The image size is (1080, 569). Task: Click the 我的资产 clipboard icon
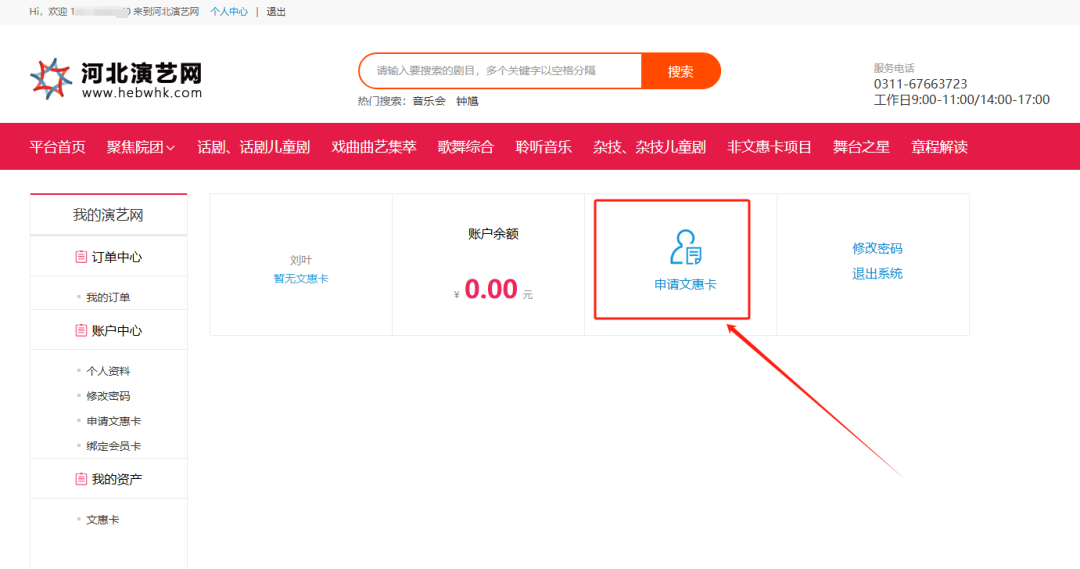(81, 479)
